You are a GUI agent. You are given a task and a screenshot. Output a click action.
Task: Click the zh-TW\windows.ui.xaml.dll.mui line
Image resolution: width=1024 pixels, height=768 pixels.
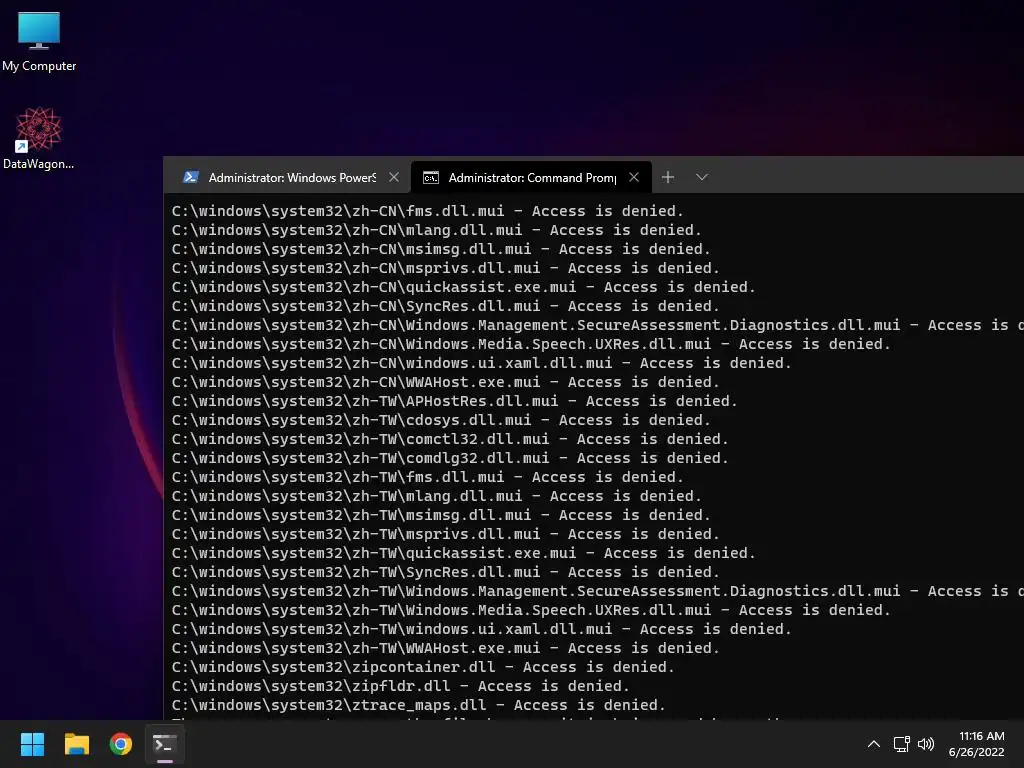pos(481,628)
